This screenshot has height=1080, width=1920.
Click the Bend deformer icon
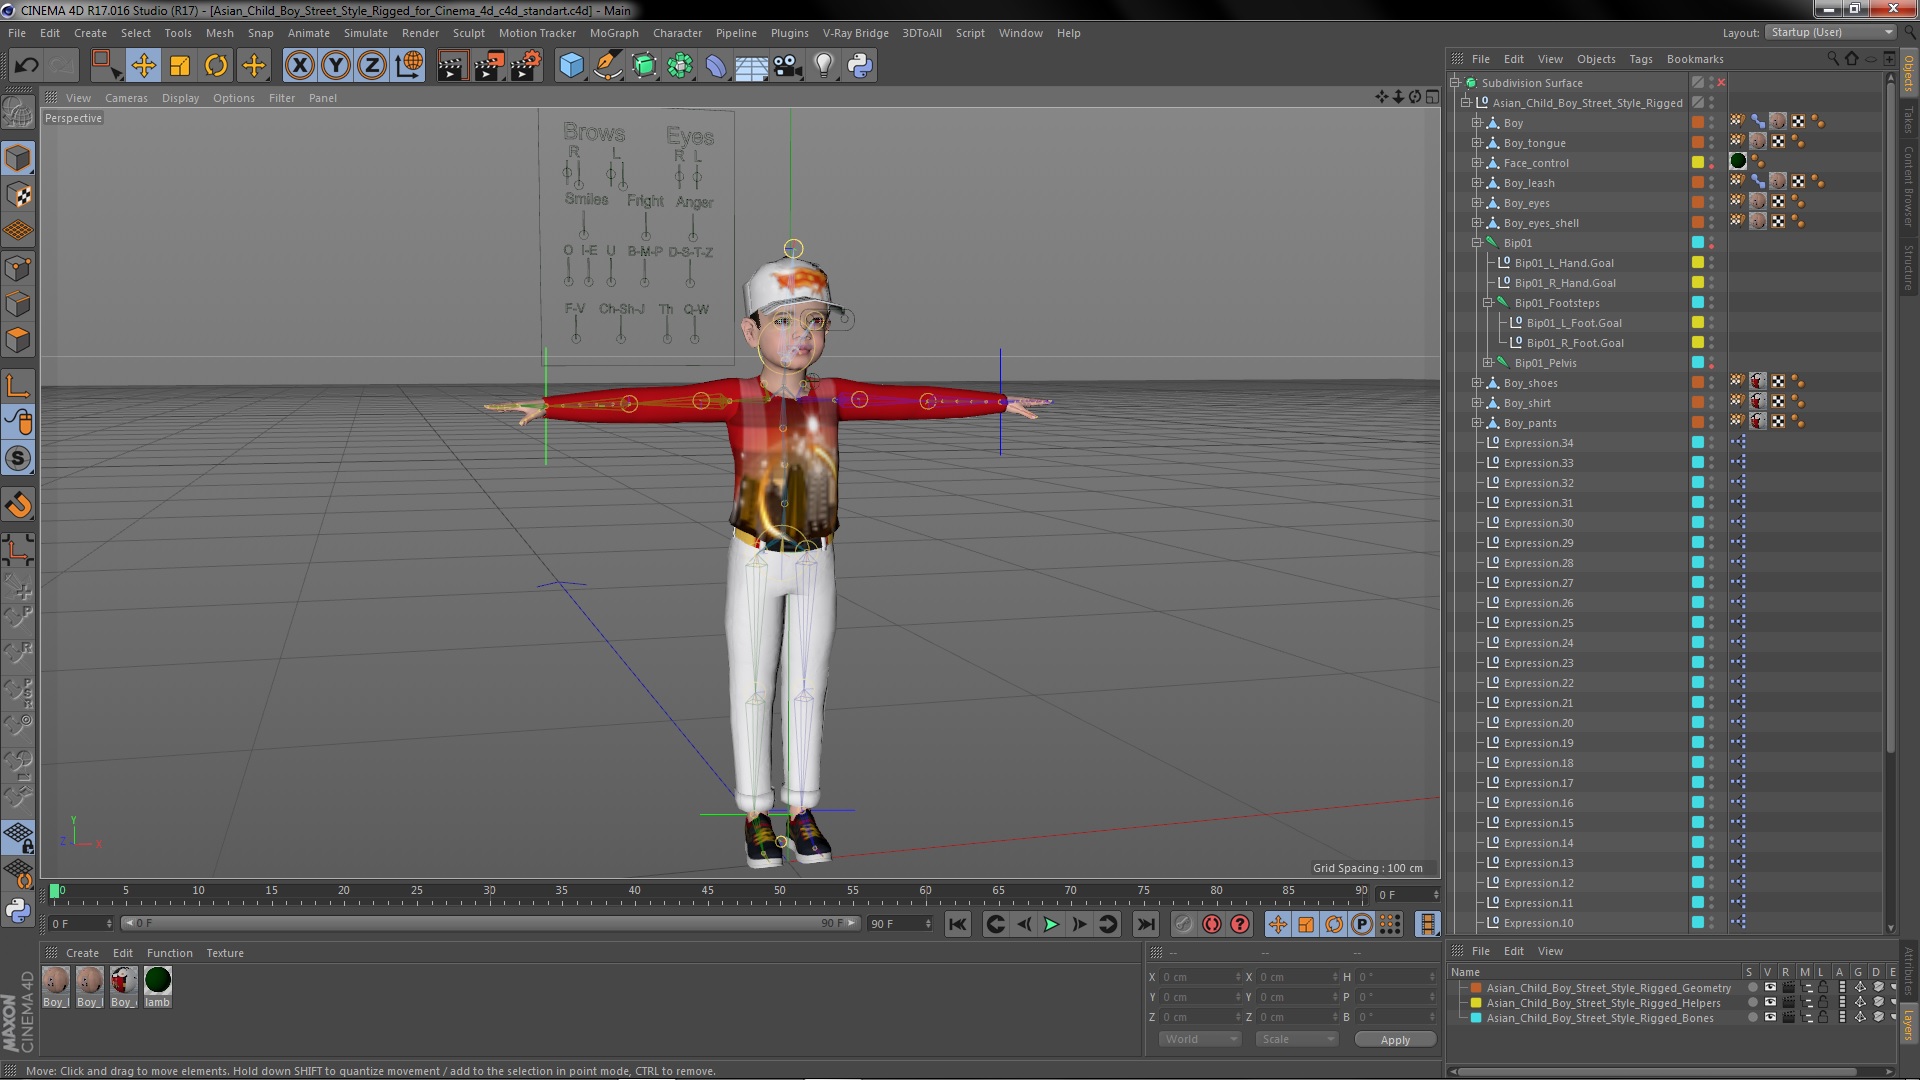(x=716, y=66)
